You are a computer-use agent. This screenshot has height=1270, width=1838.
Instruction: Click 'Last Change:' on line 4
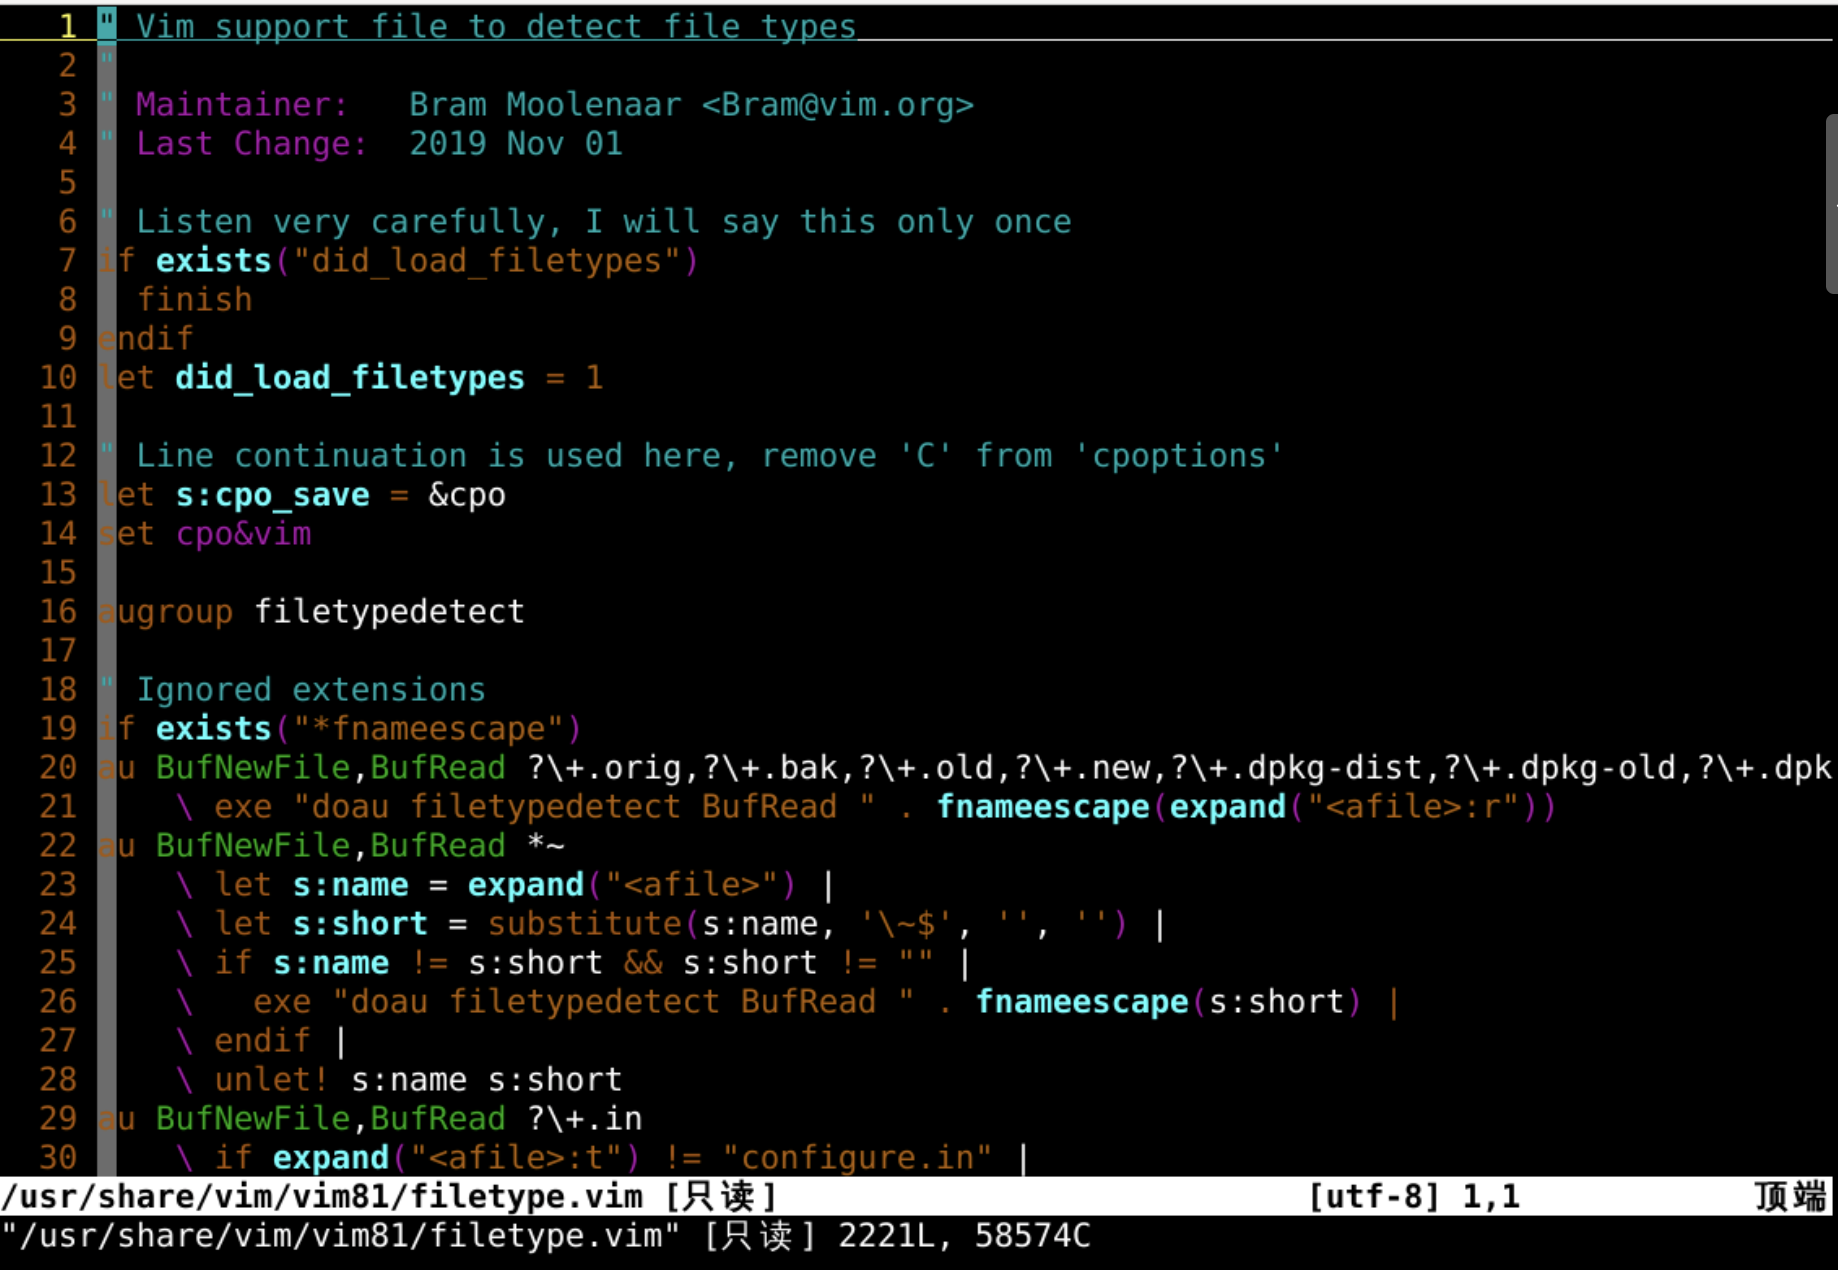(252, 144)
